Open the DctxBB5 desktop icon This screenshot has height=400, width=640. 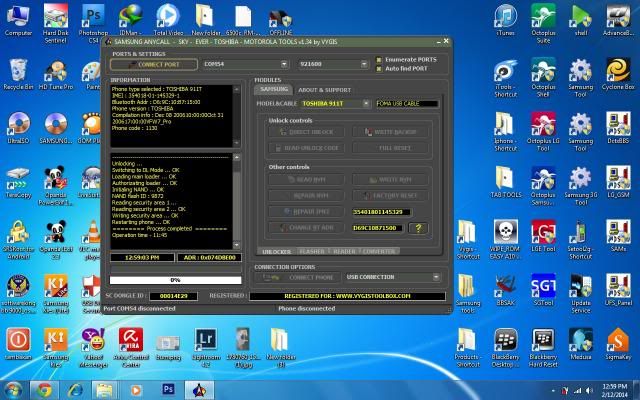618,128
